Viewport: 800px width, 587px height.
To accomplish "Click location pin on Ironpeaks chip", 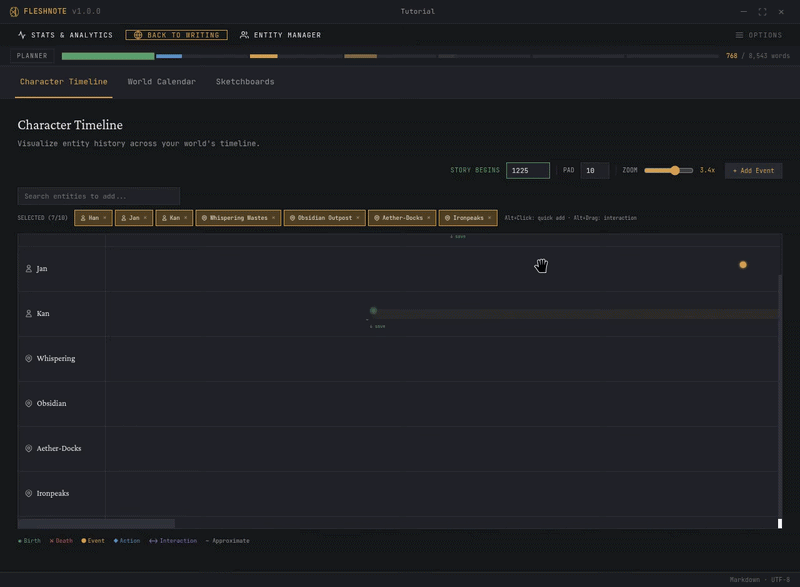I will [447, 218].
